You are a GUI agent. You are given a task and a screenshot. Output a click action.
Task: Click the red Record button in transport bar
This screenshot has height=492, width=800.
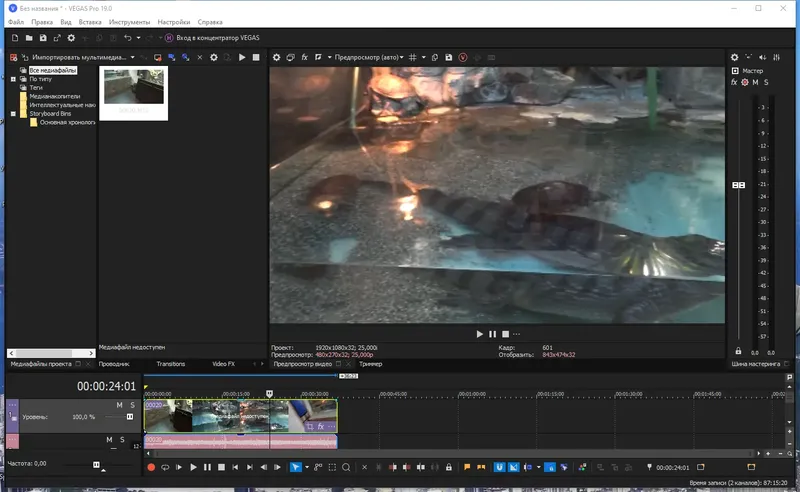152,467
